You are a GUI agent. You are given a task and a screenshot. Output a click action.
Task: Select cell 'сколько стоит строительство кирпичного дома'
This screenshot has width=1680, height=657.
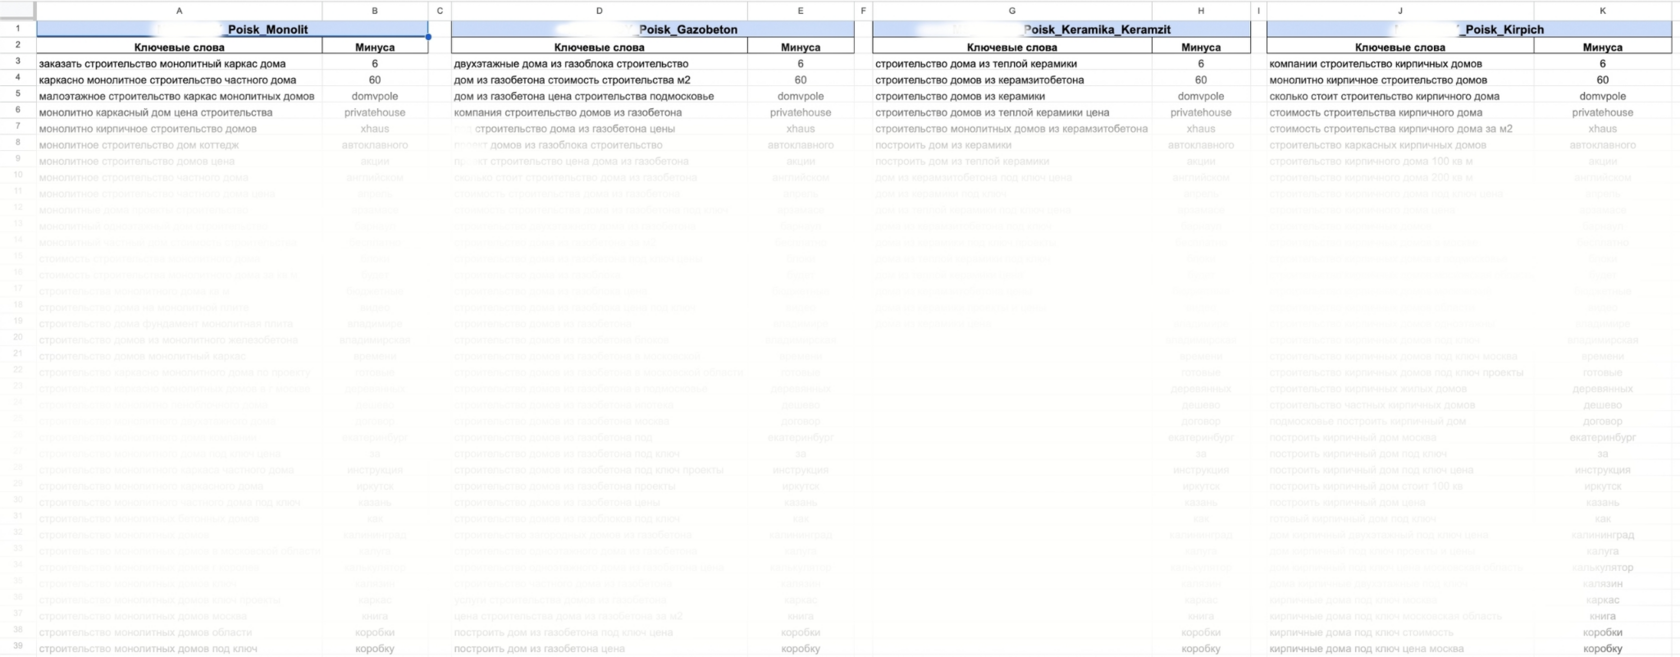[1400, 96]
